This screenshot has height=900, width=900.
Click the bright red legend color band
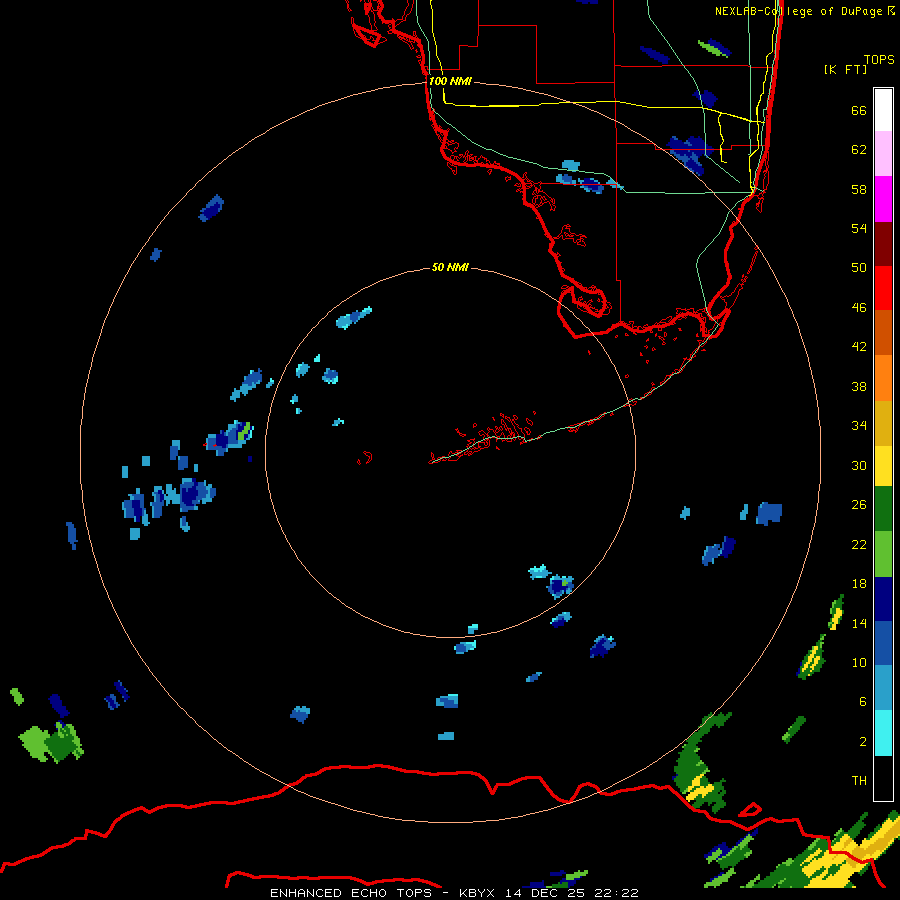coord(883,288)
